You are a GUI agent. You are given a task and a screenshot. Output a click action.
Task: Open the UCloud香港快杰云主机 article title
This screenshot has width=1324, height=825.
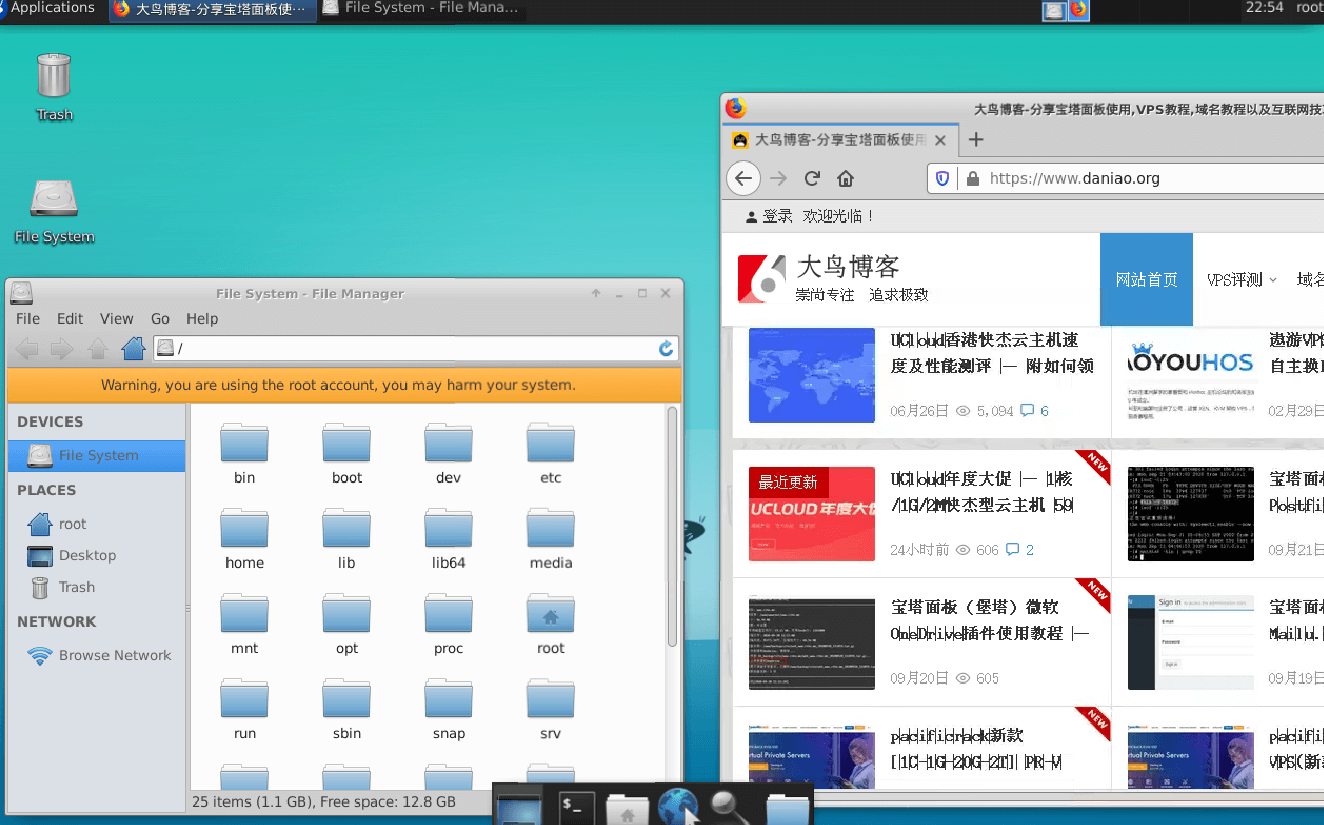coord(992,353)
